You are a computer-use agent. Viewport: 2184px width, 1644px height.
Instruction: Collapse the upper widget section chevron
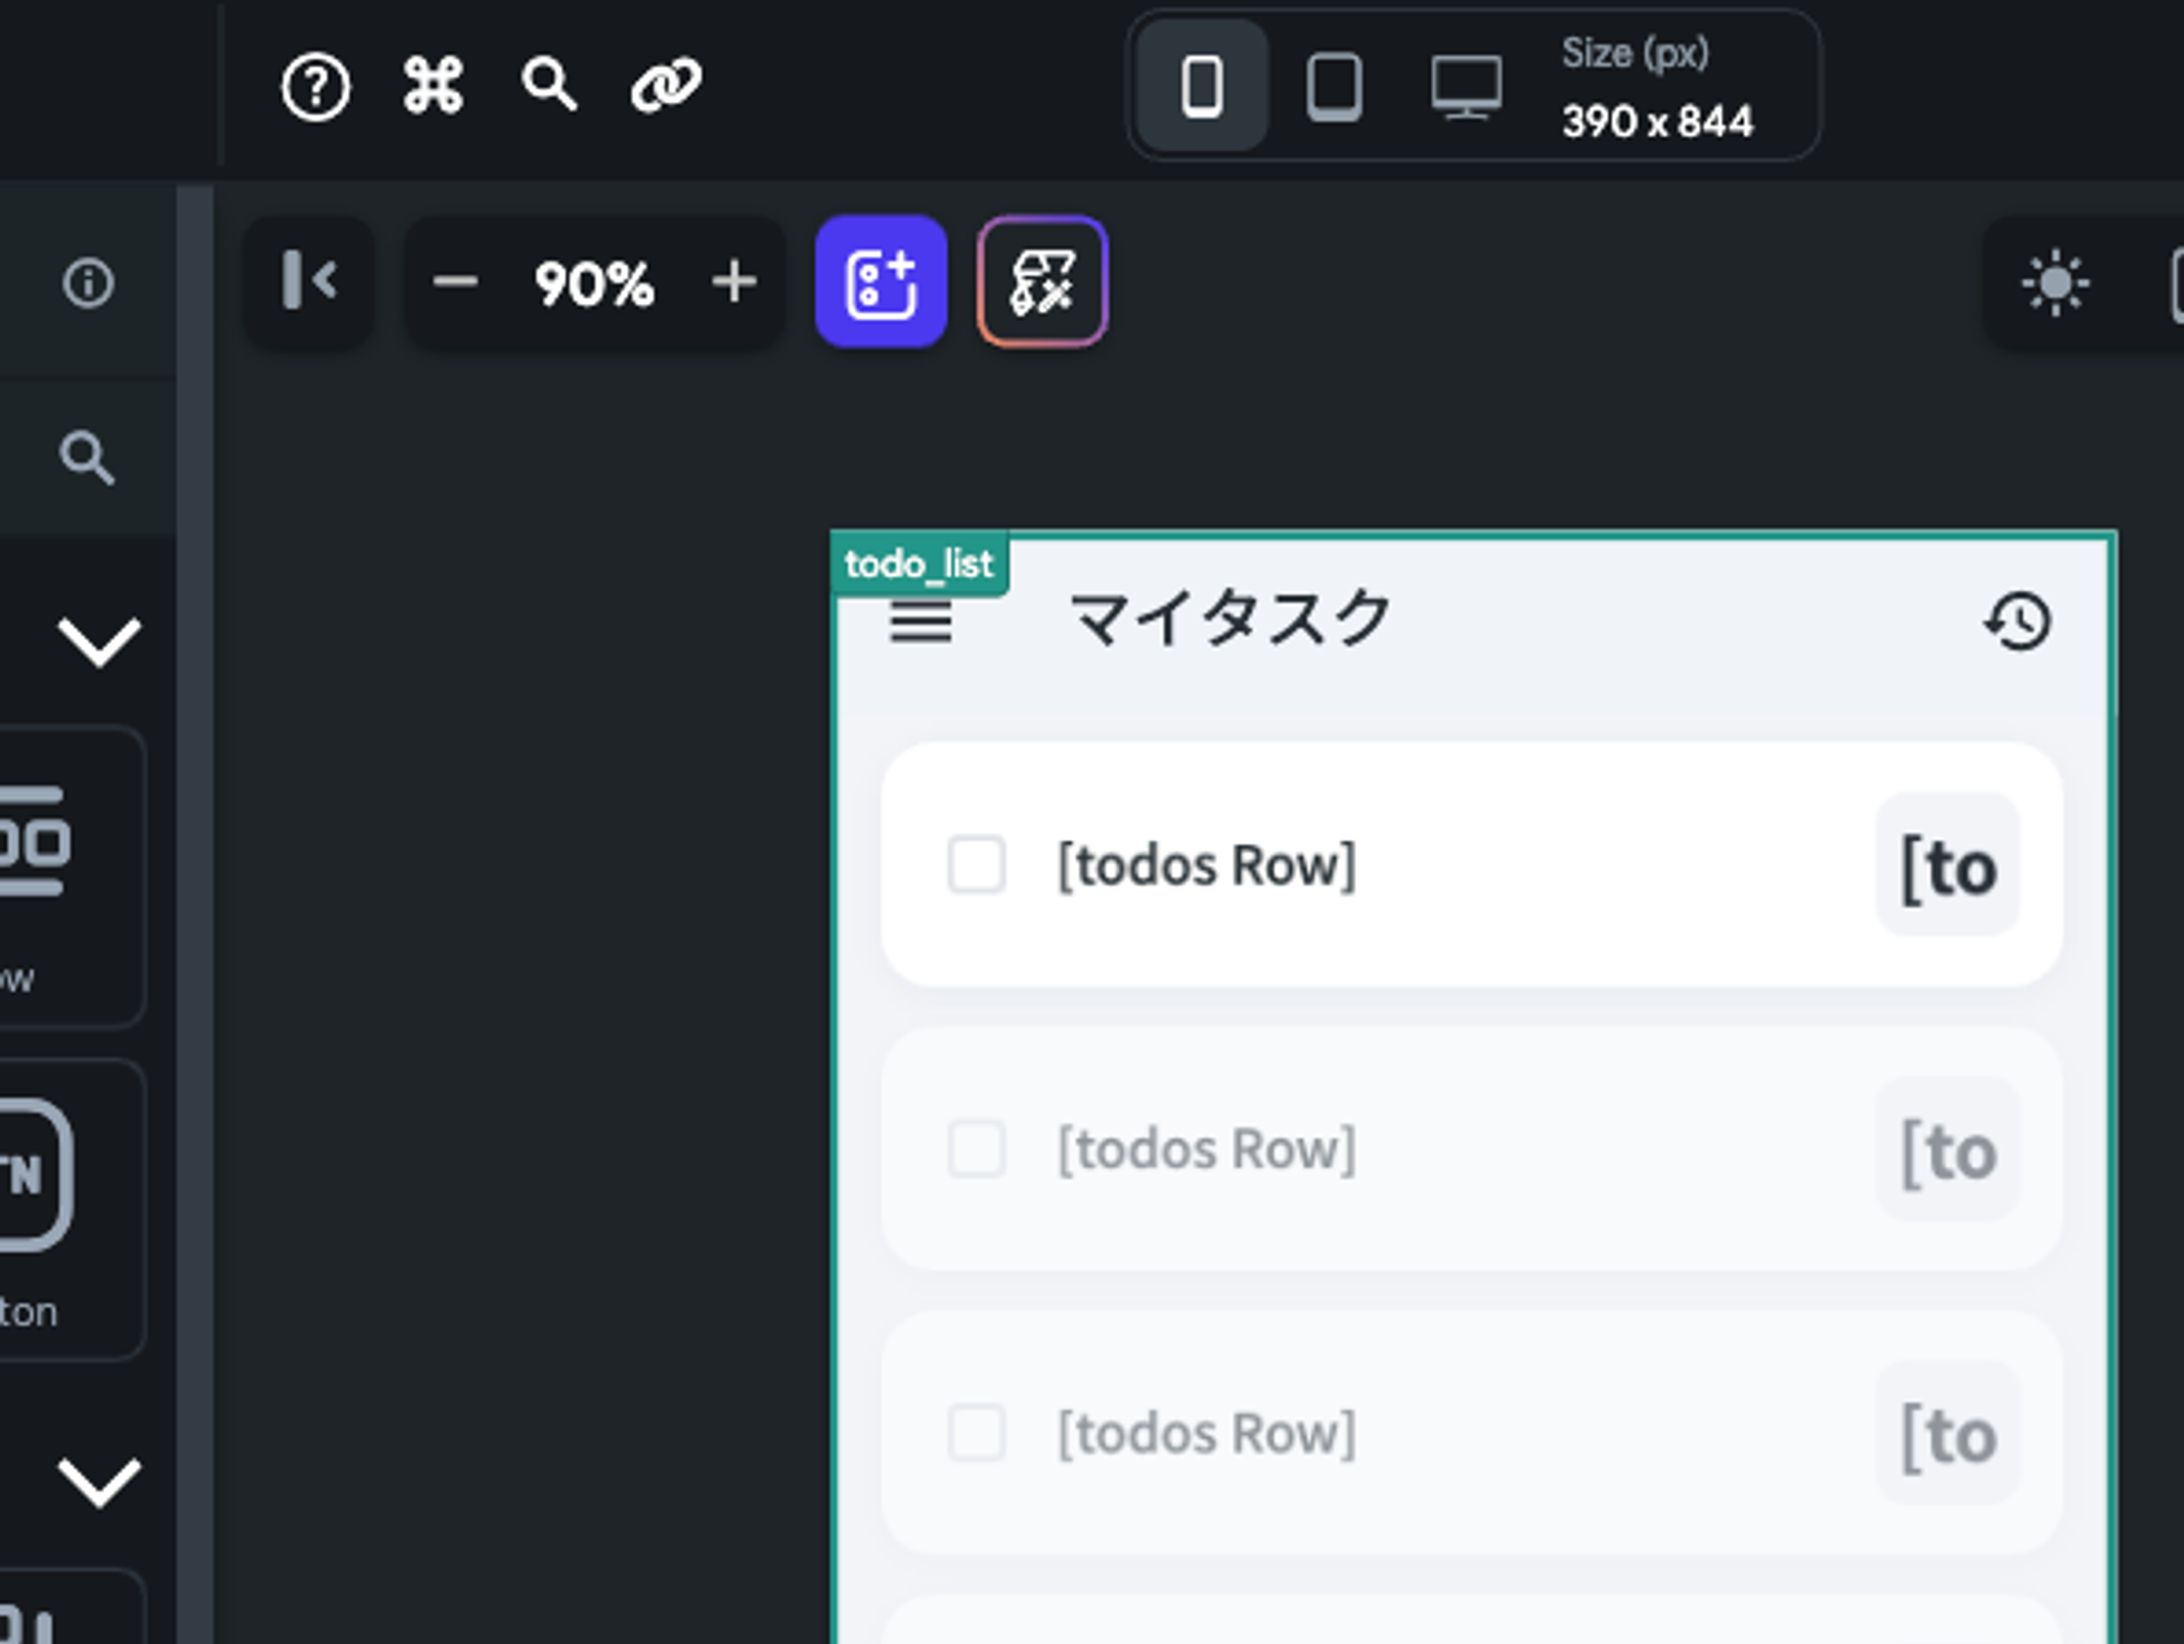[x=99, y=640]
